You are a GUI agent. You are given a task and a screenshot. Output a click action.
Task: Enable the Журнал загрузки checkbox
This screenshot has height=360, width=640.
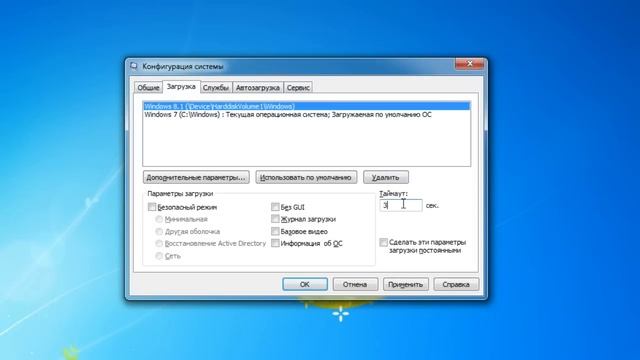coord(275,219)
